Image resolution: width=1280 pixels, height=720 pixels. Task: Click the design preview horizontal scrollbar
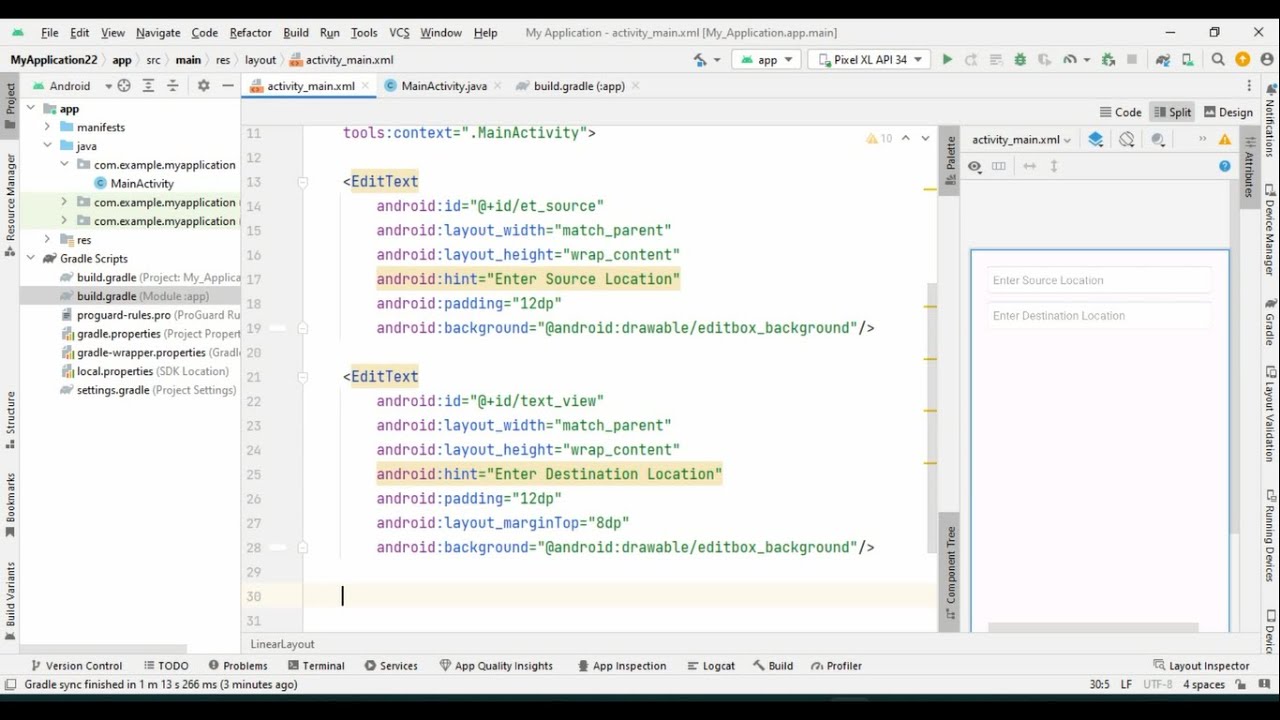[1093, 627]
